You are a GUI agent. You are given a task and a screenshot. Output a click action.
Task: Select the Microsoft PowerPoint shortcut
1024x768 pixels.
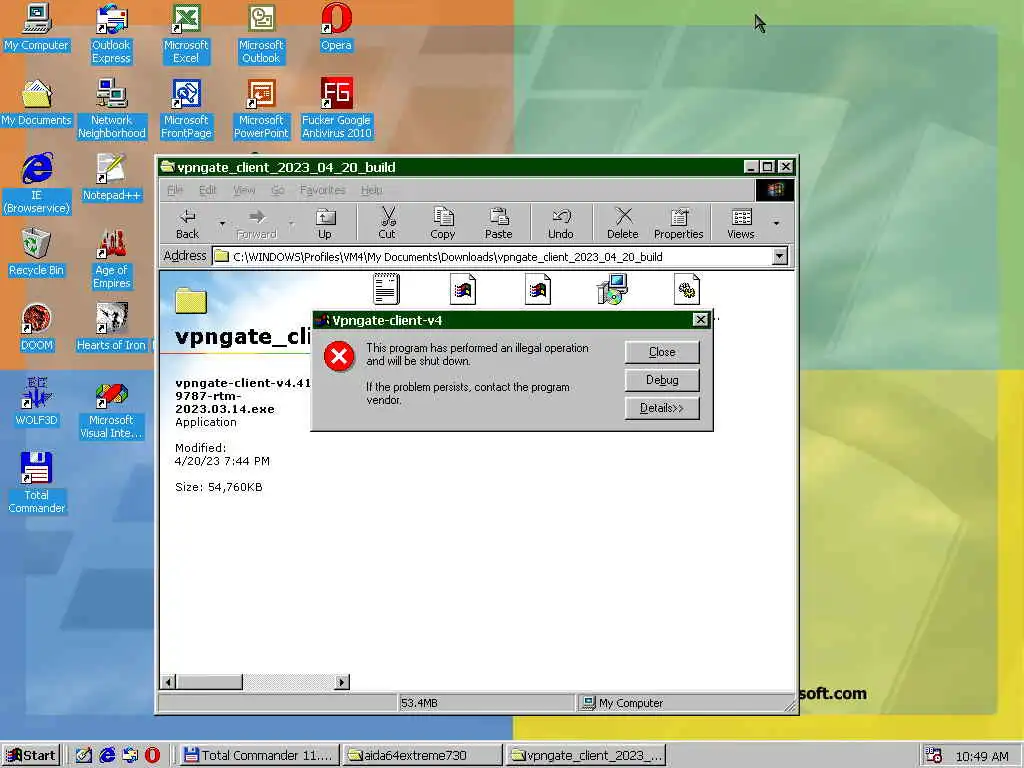pos(261,109)
